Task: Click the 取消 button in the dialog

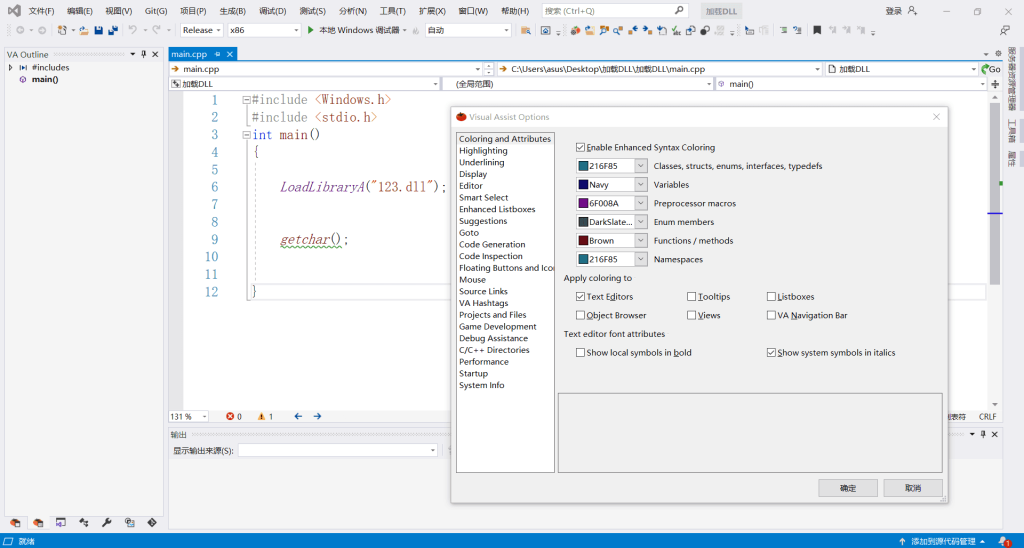Action: 912,488
